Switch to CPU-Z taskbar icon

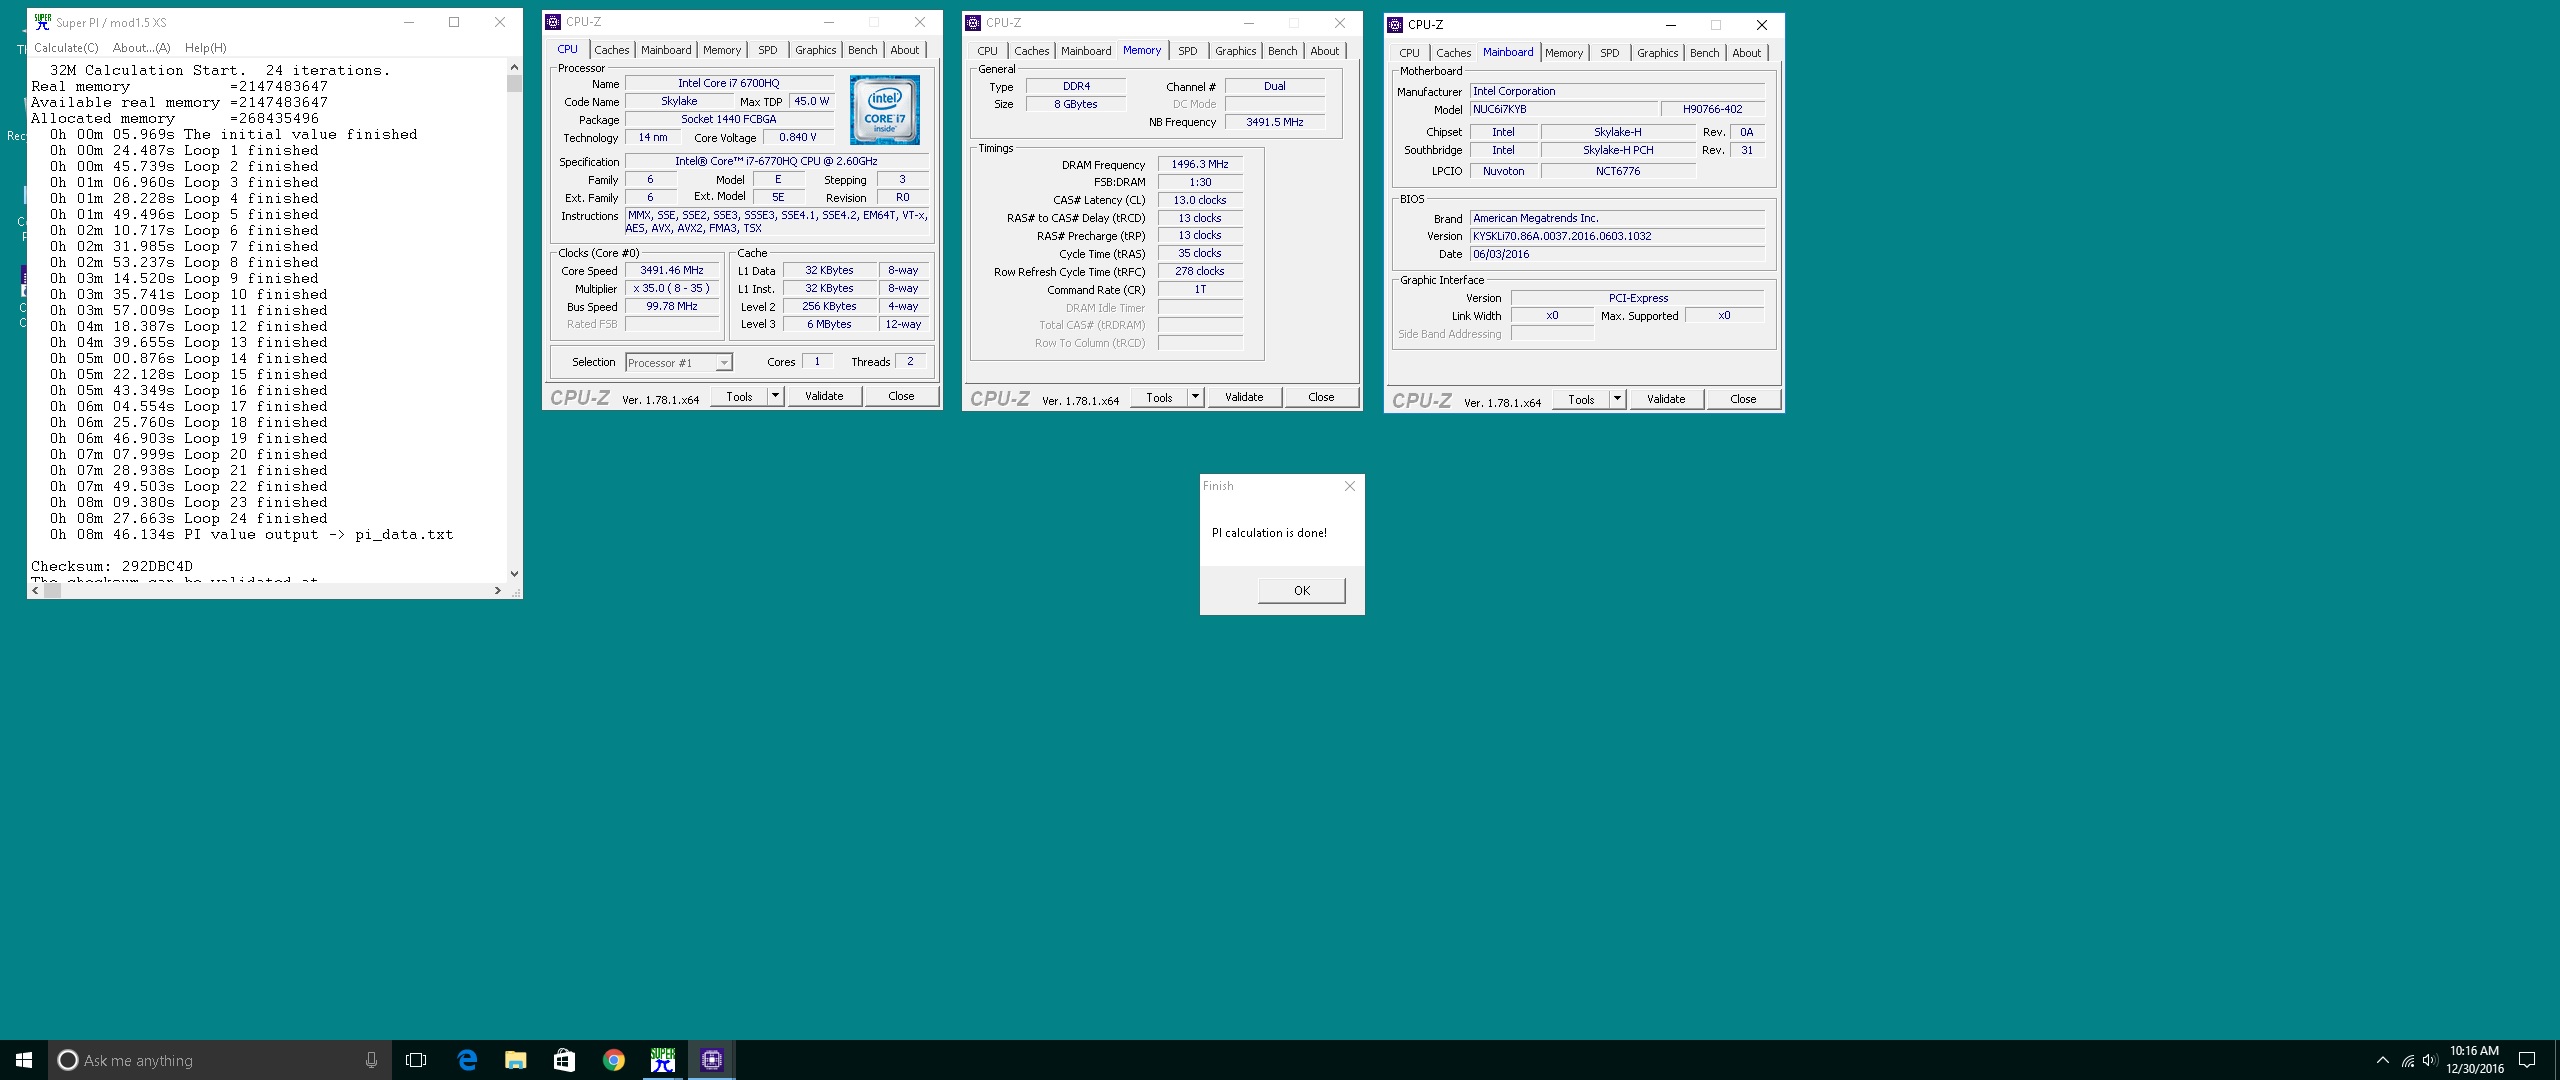click(x=711, y=1060)
